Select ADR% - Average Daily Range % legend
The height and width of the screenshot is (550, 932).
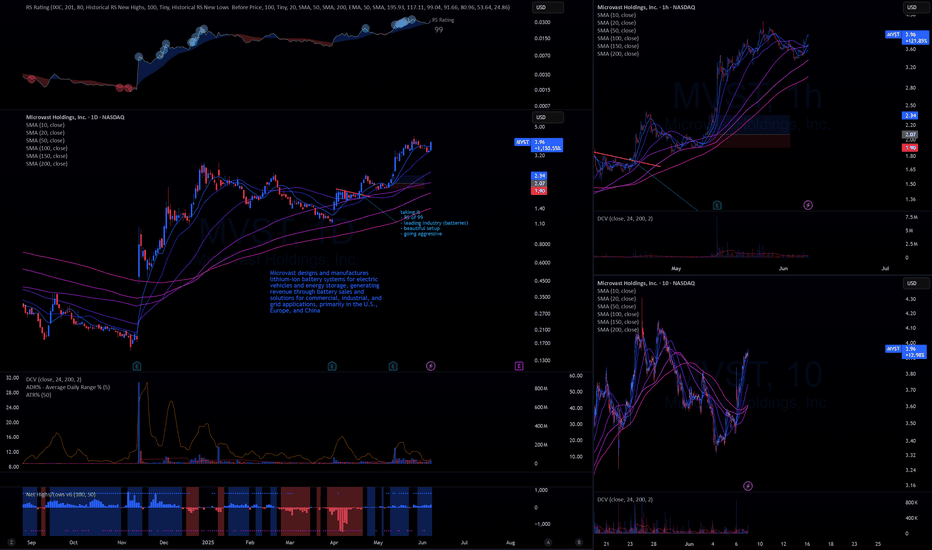(68, 387)
